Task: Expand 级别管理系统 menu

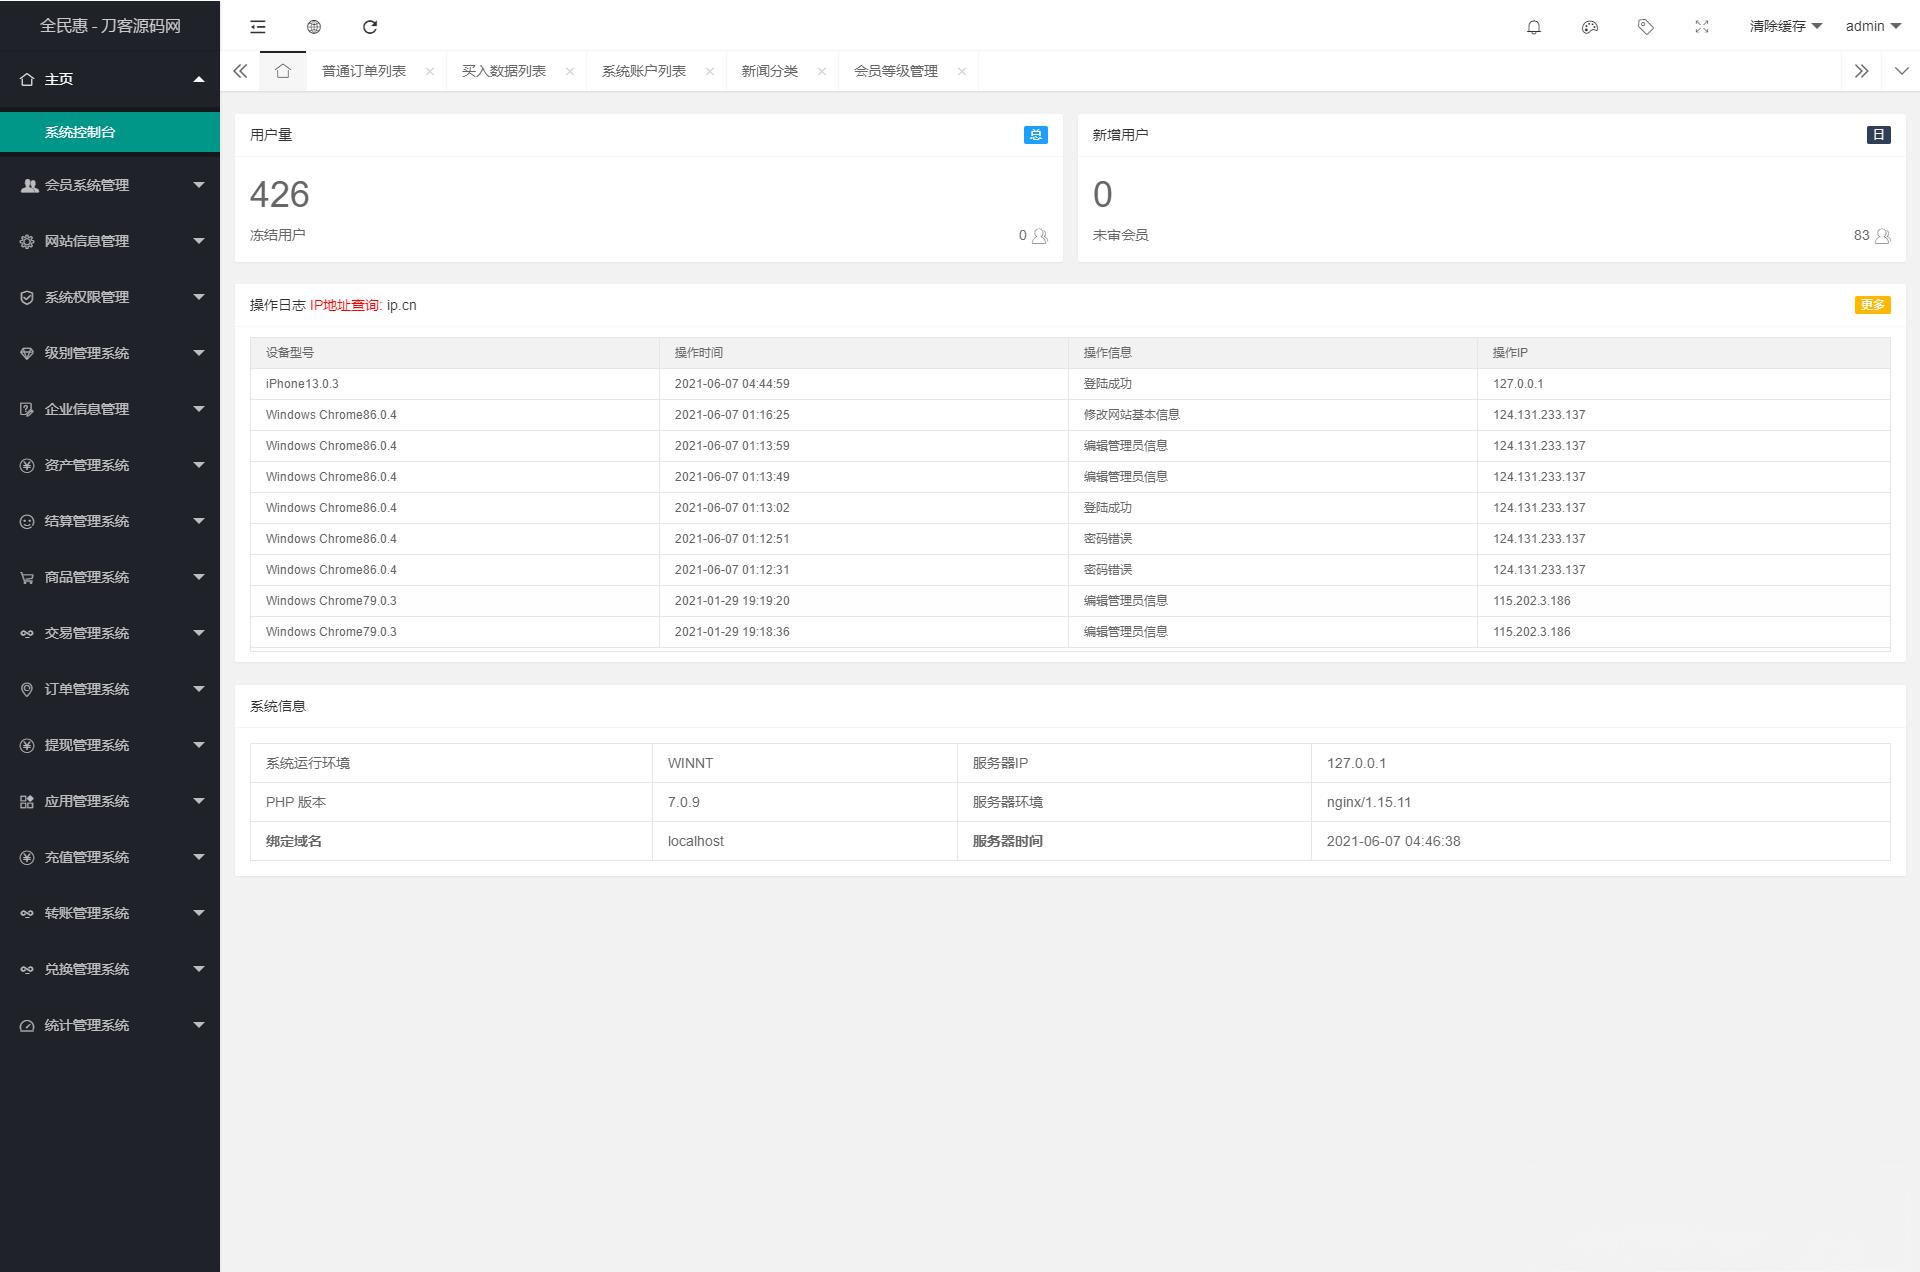Action: point(110,353)
